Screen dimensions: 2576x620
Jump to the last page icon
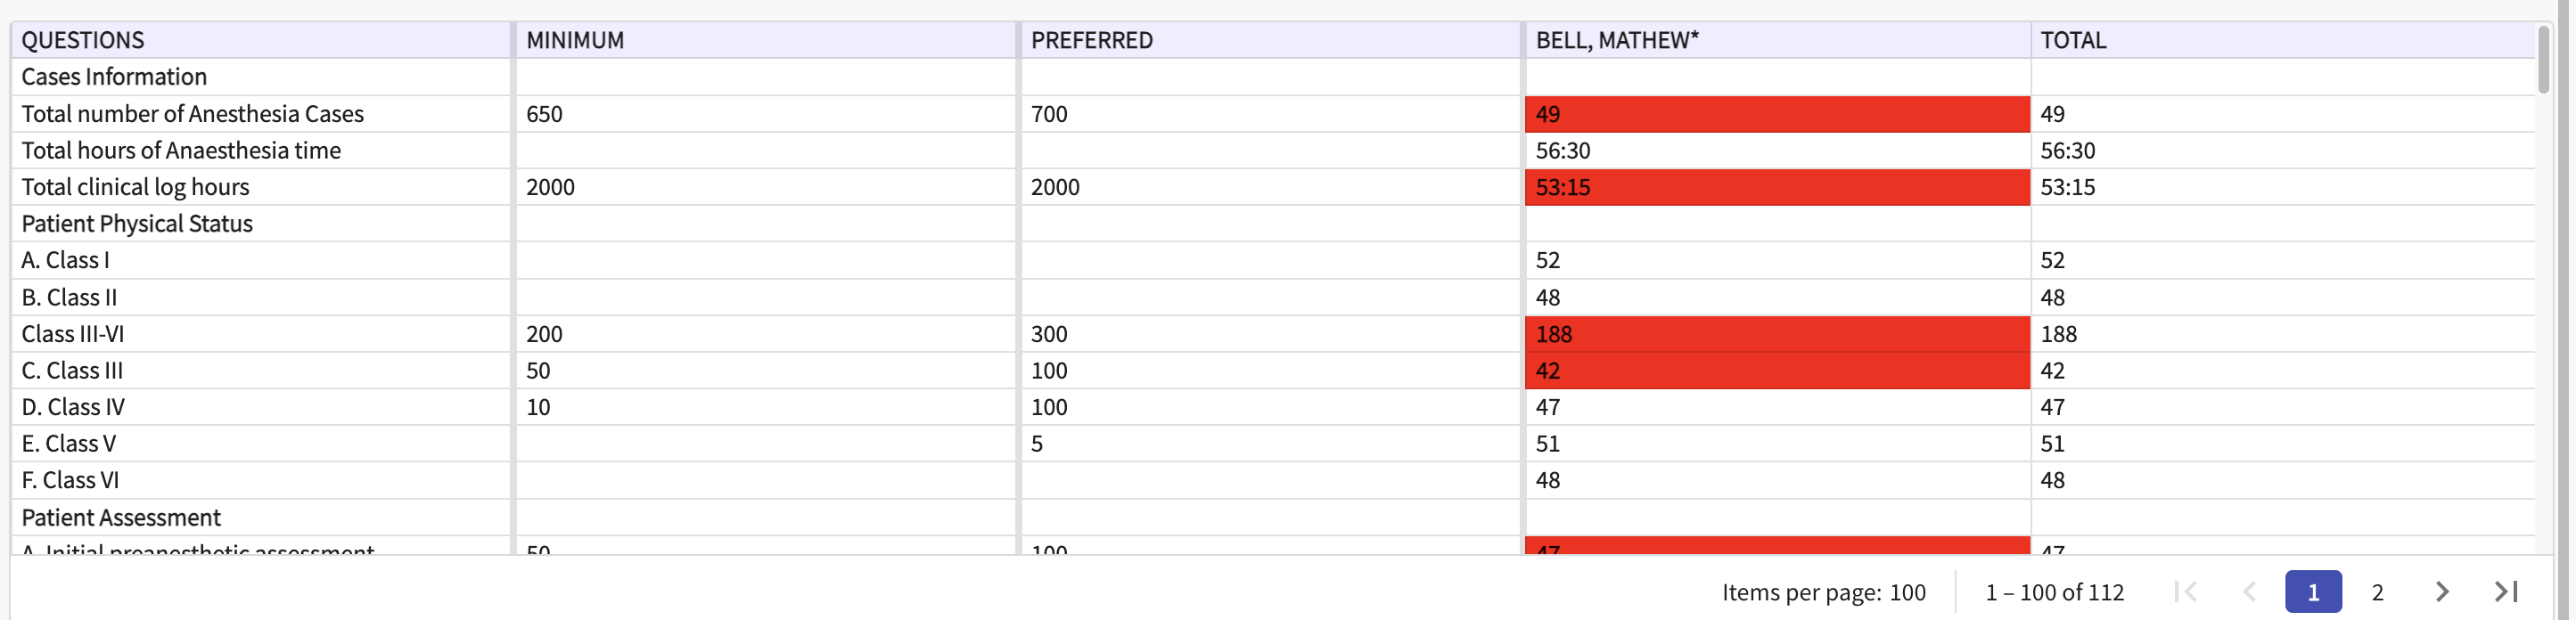click(x=2506, y=592)
